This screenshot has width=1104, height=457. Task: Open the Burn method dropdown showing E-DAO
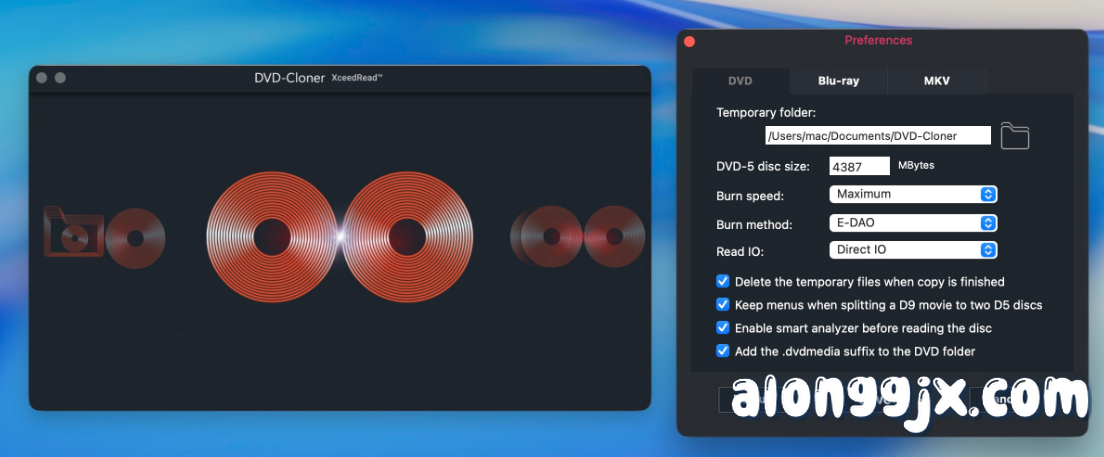[x=913, y=223]
